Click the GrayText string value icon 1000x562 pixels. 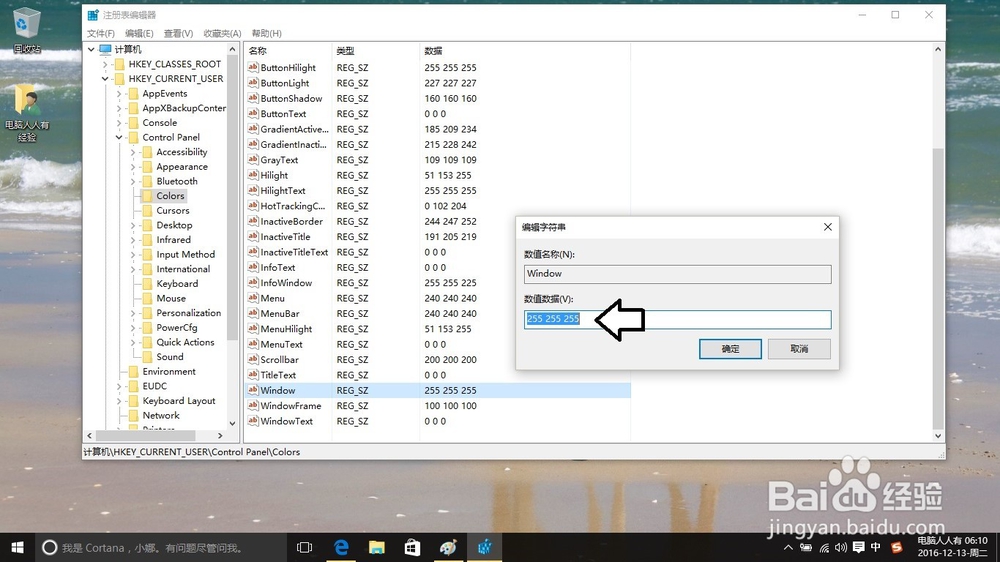[x=253, y=159]
